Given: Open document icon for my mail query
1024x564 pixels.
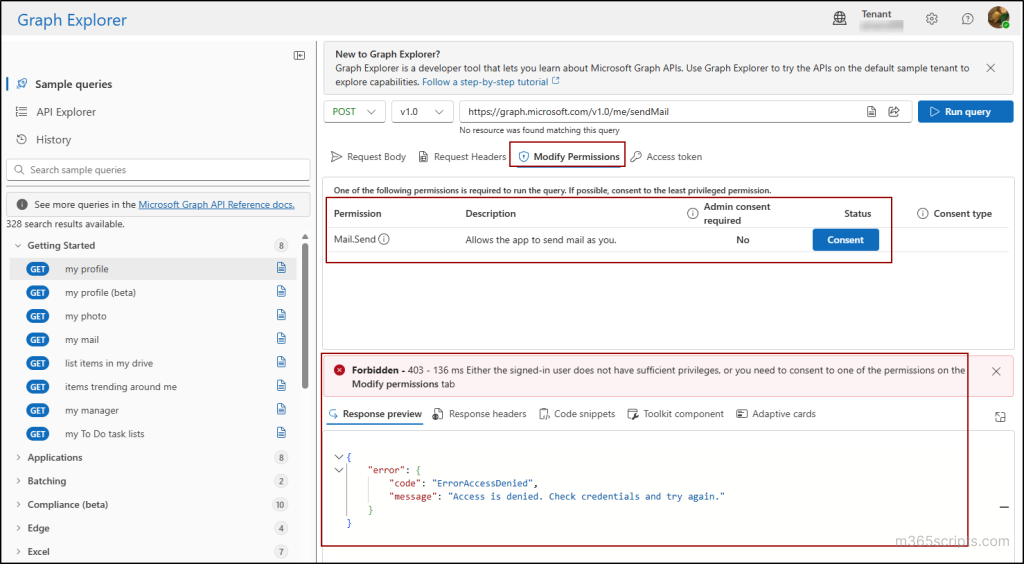Looking at the screenshot, I should (x=281, y=338).
